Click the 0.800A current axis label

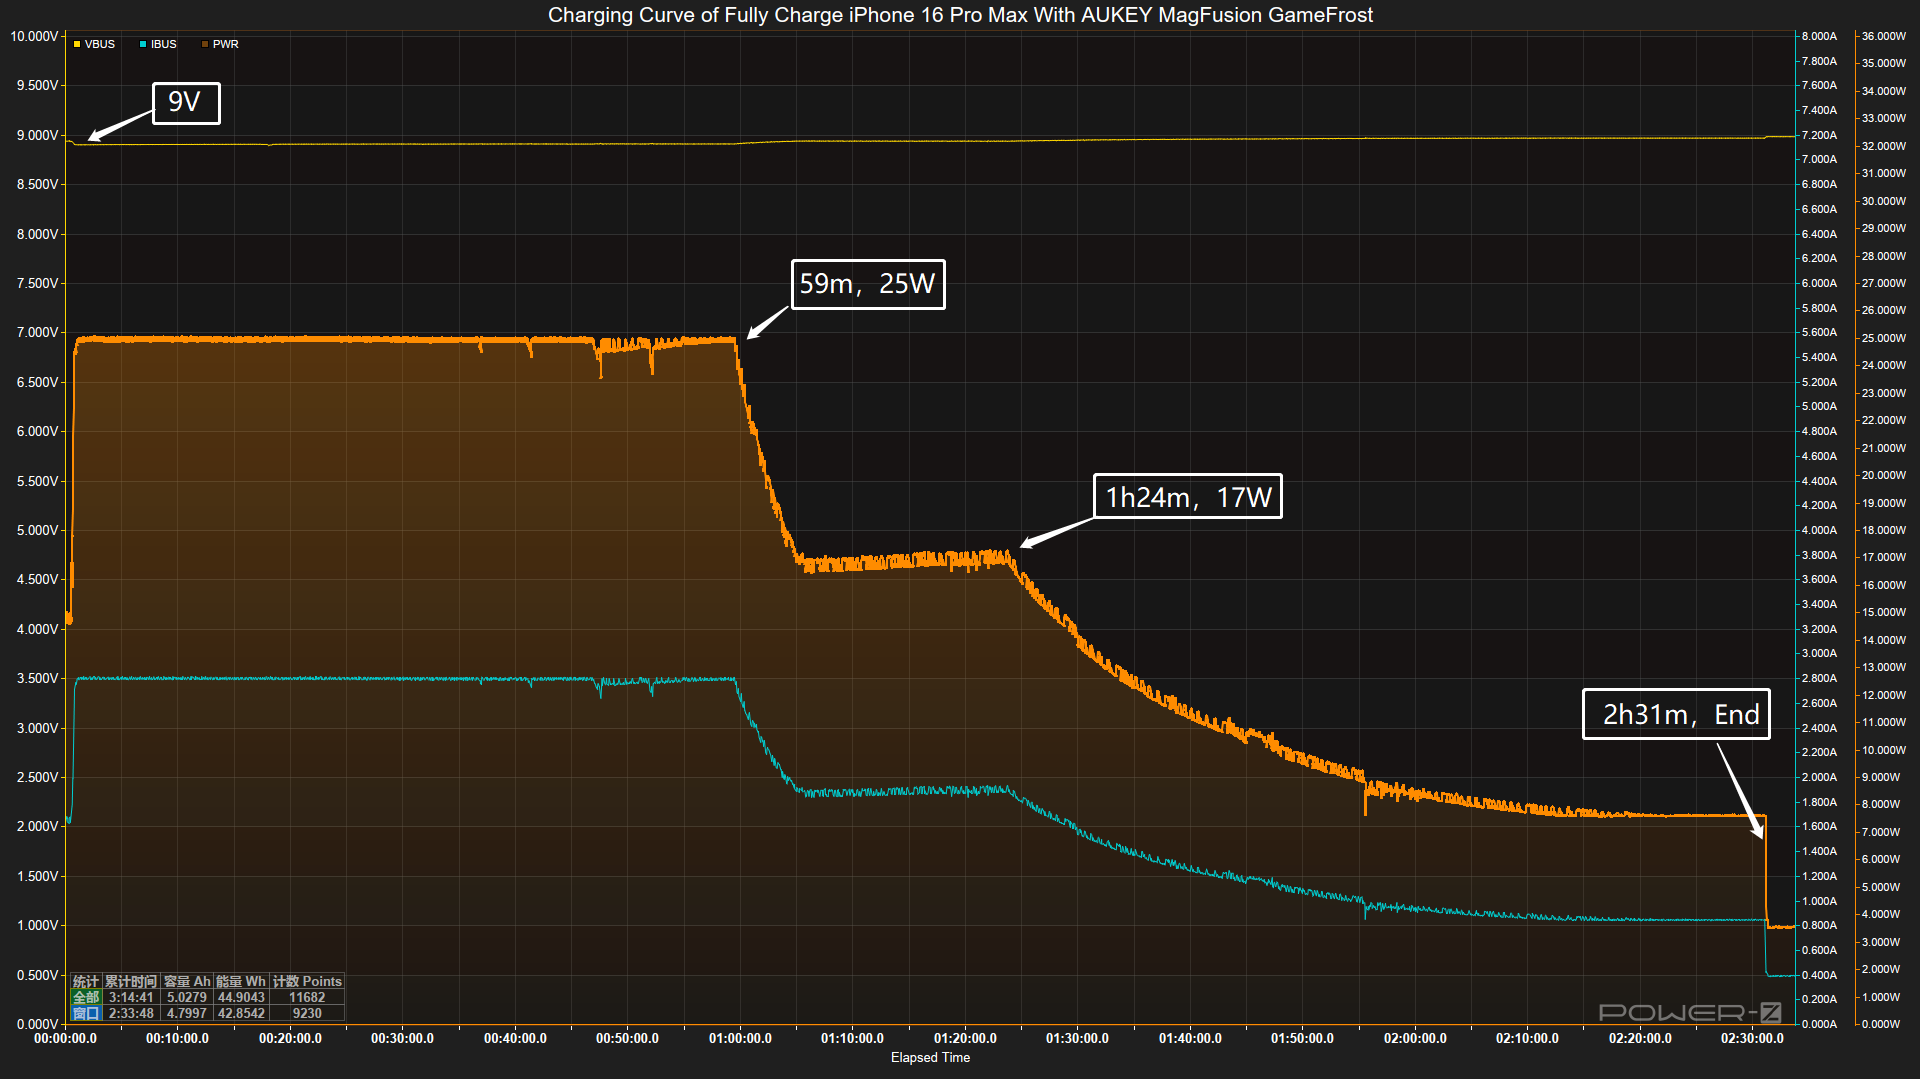coord(1819,925)
